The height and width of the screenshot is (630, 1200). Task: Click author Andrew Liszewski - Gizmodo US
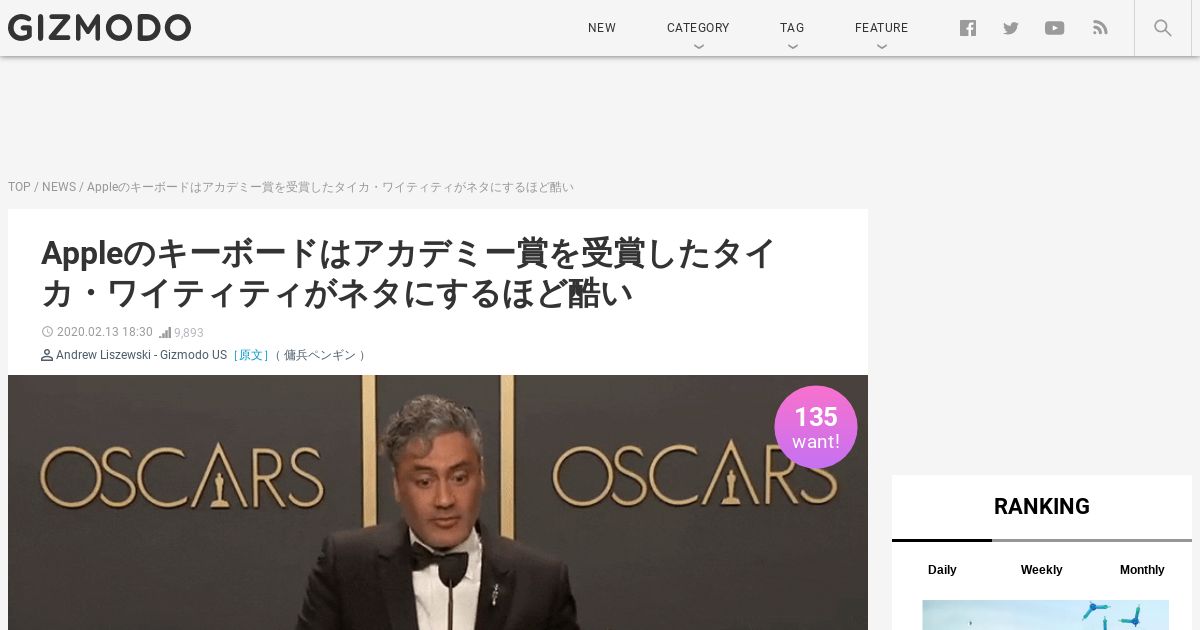coord(141,355)
